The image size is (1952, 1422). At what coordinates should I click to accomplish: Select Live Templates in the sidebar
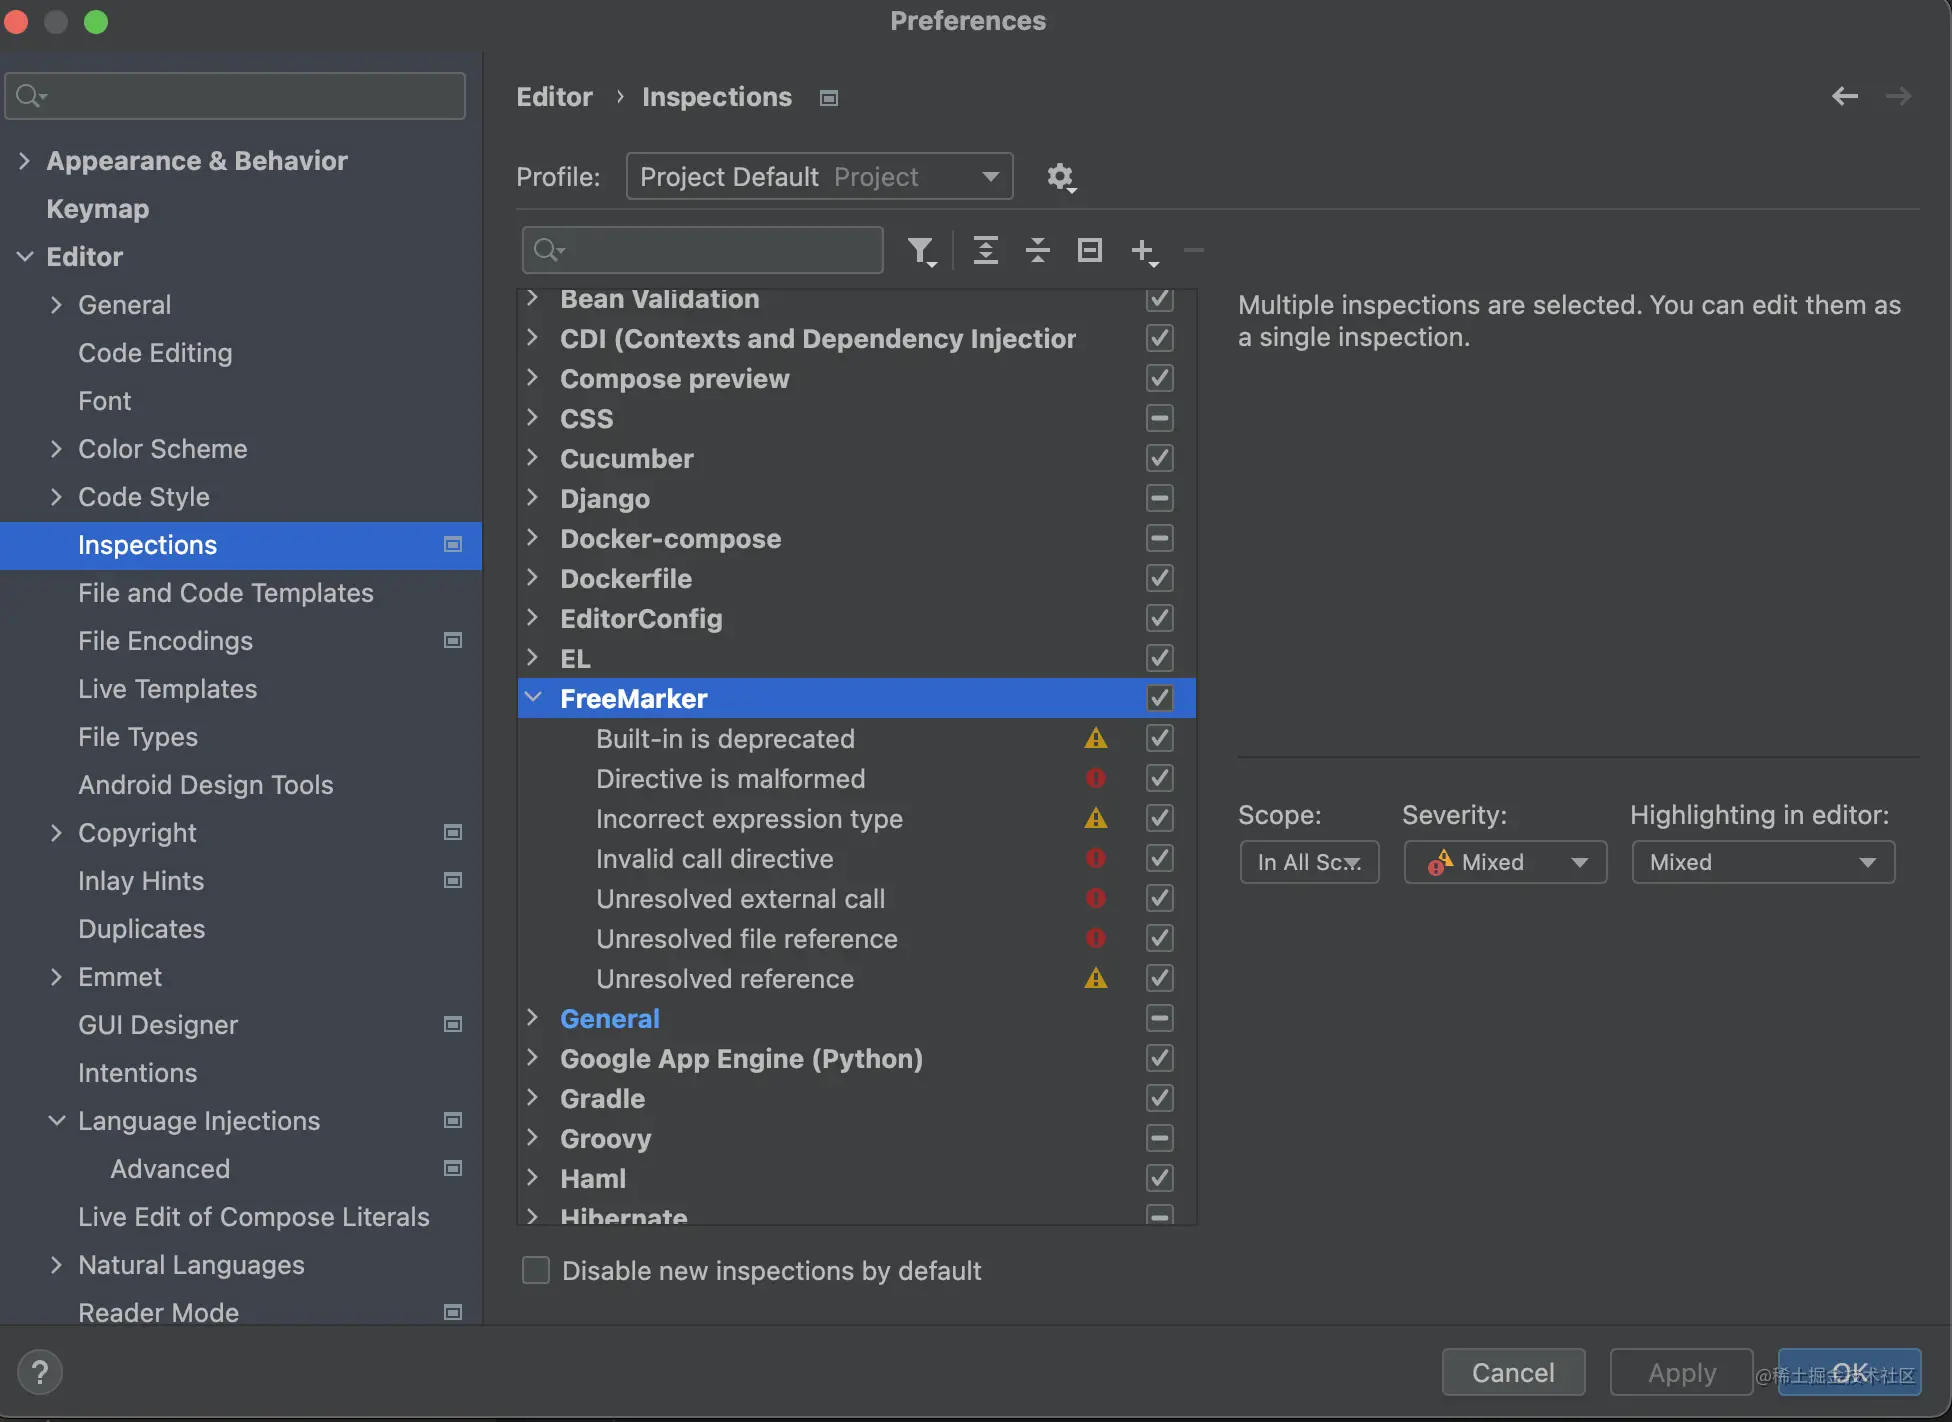167,689
